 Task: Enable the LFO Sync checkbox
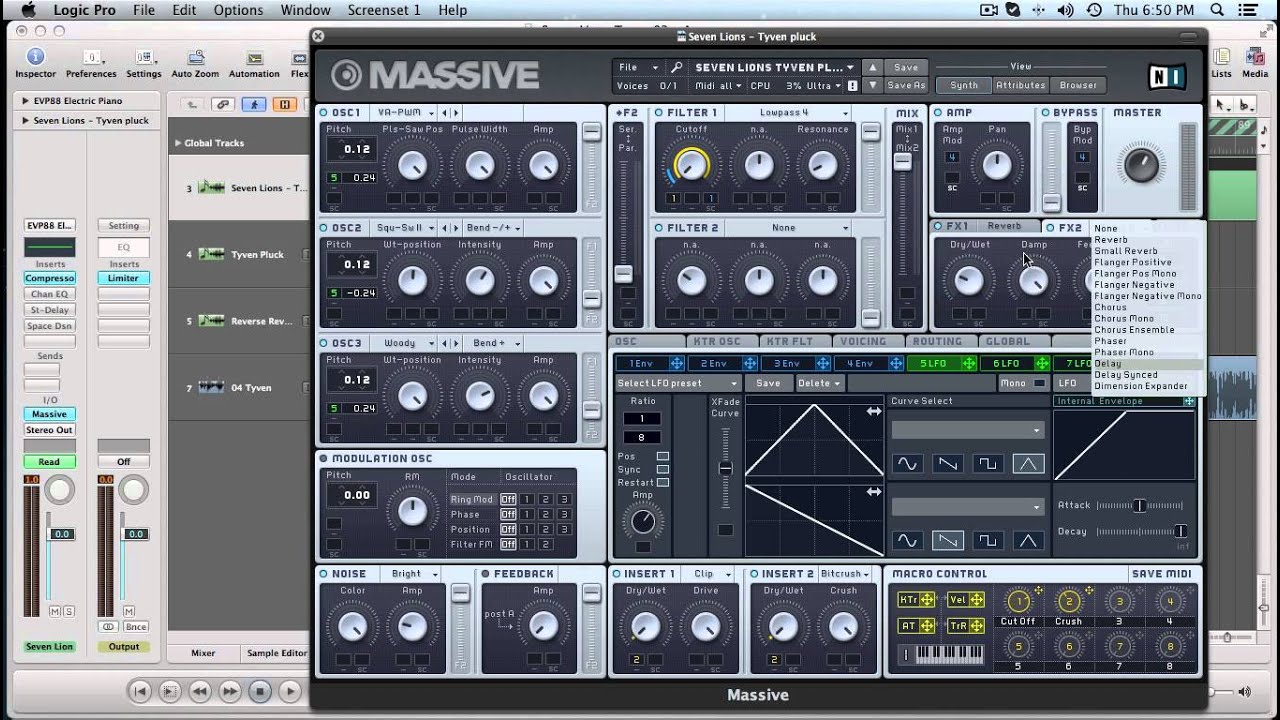662,469
